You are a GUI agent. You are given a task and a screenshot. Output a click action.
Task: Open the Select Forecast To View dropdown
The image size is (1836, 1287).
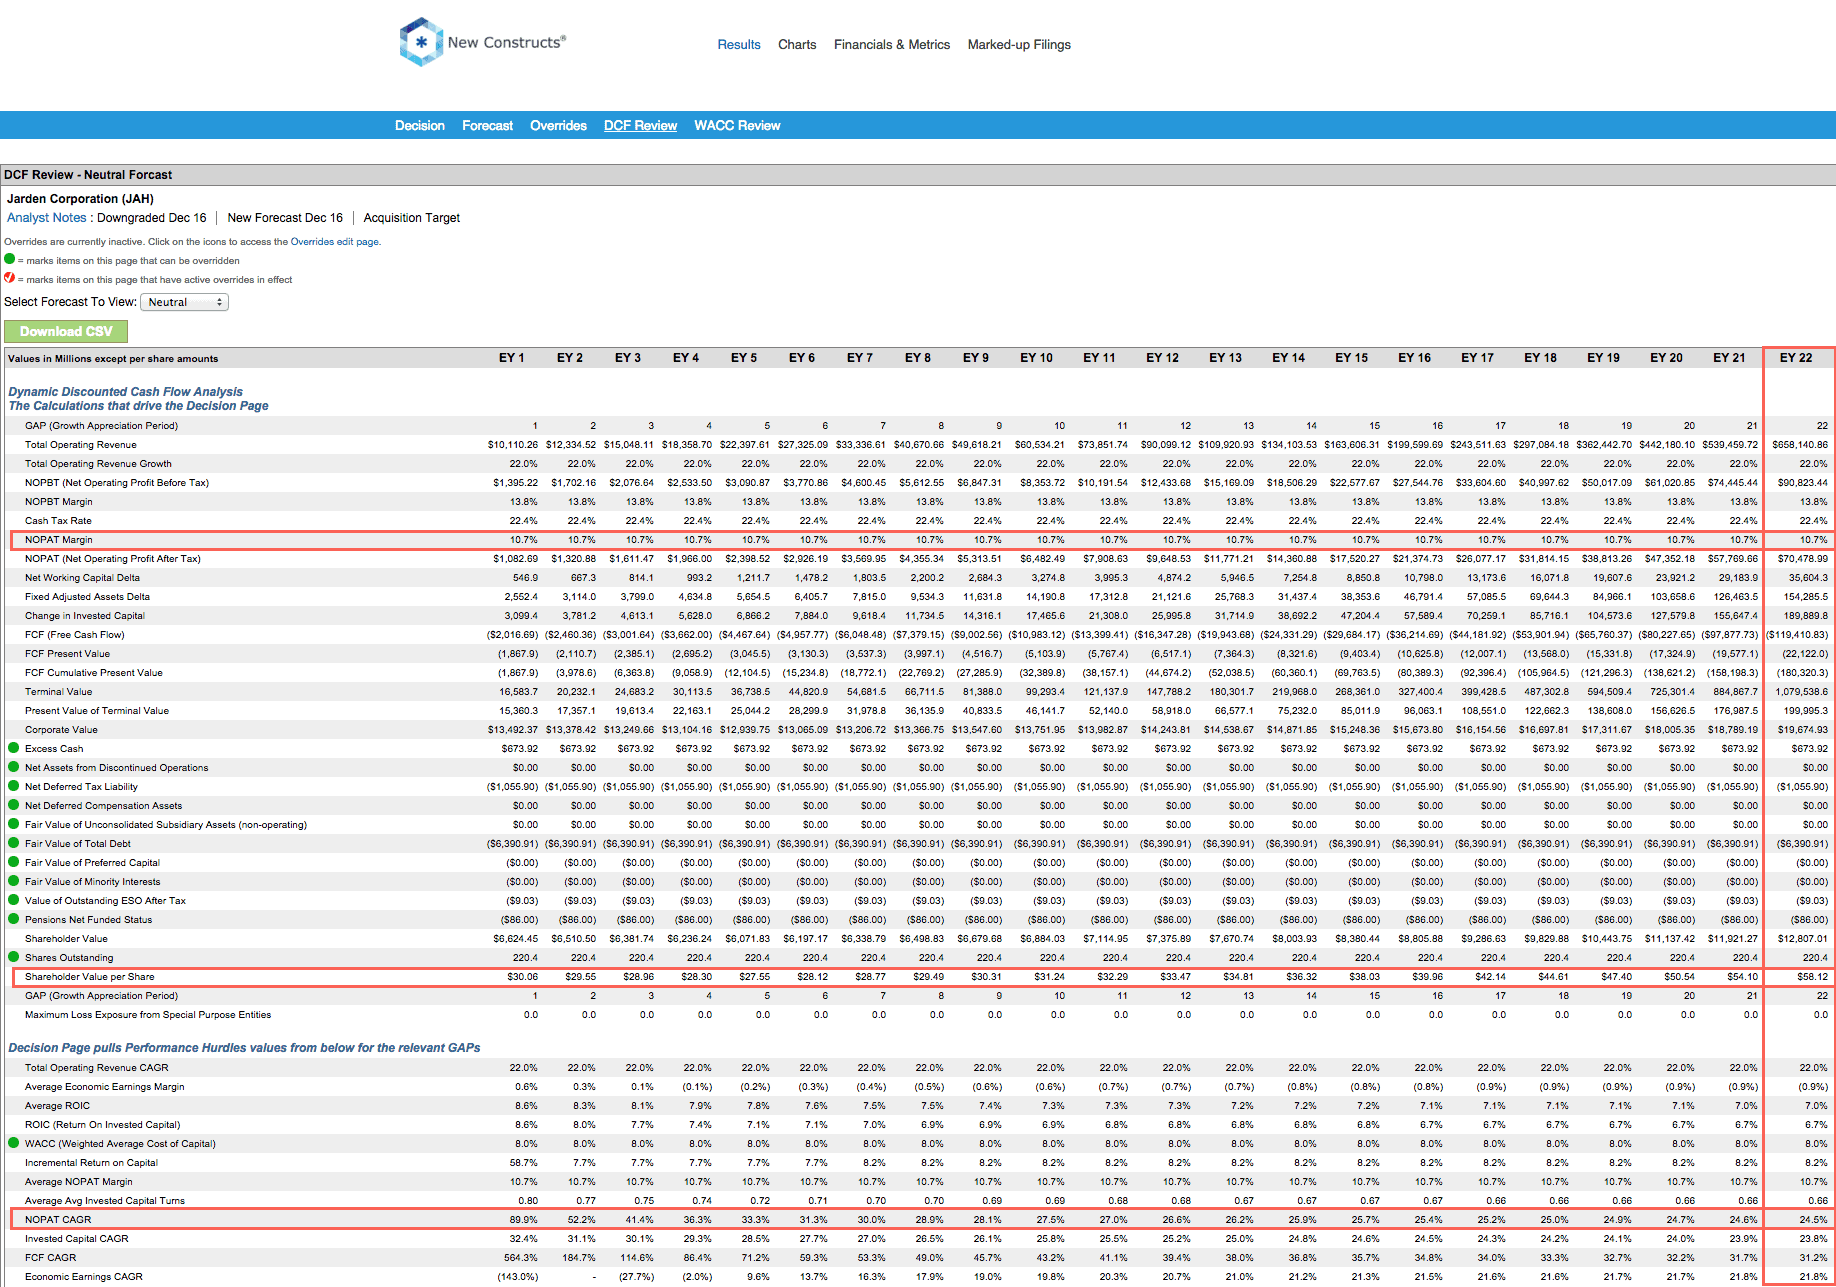(x=184, y=302)
